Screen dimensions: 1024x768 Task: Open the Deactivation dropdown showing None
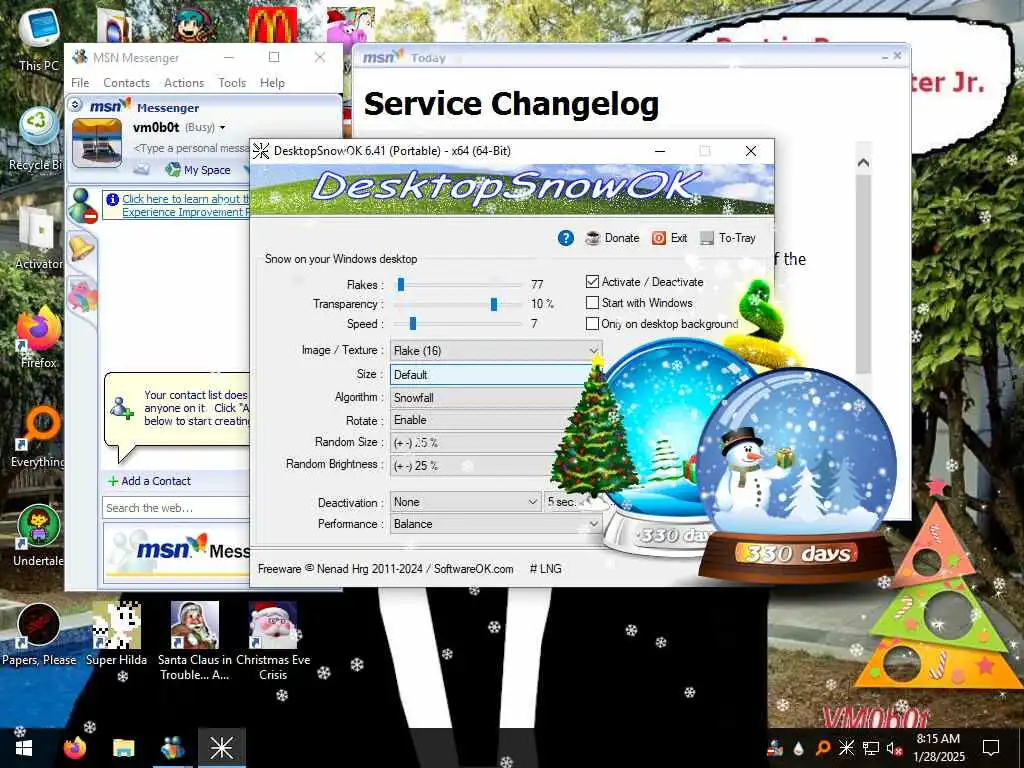466,502
